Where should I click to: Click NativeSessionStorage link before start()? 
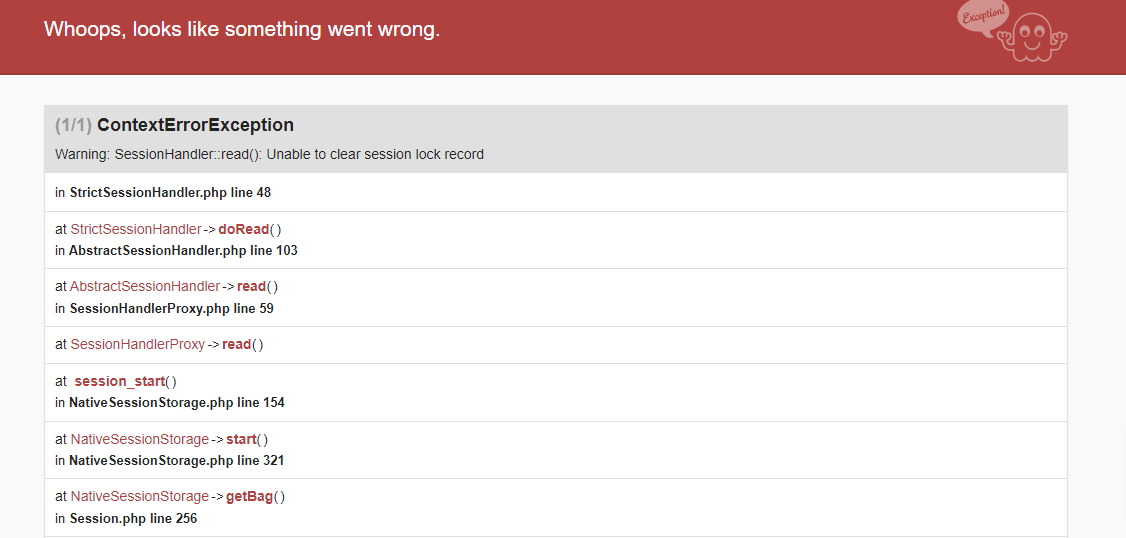[x=140, y=439]
